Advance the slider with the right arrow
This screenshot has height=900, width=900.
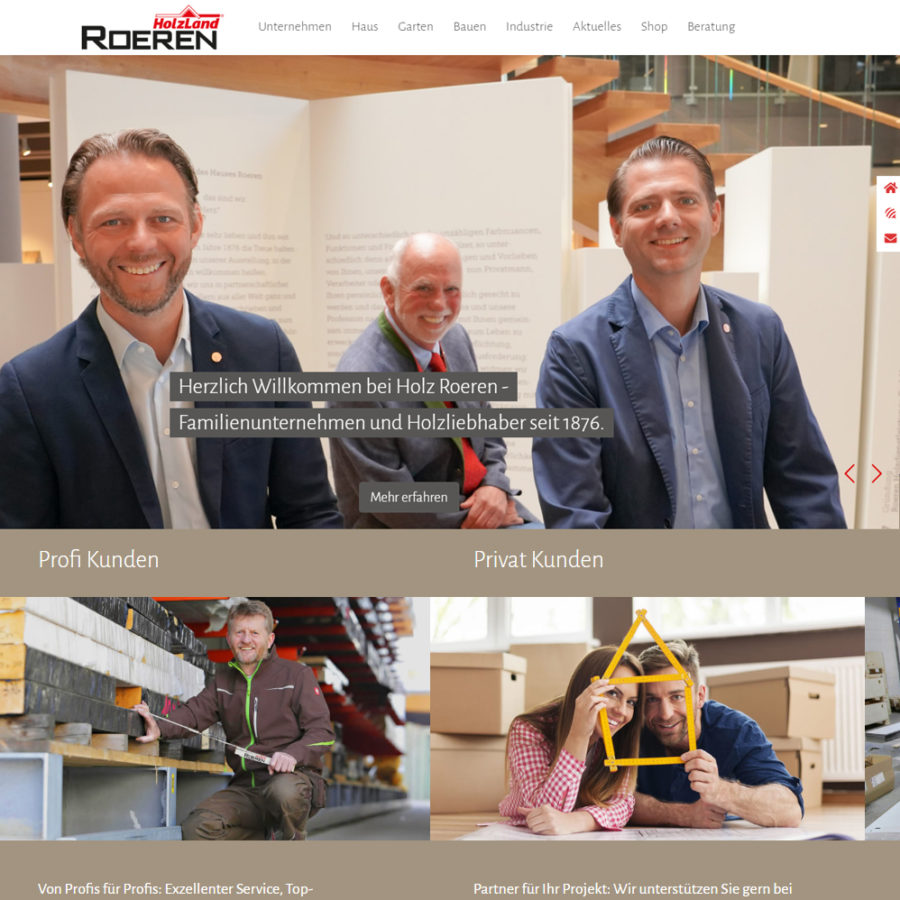coord(876,474)
